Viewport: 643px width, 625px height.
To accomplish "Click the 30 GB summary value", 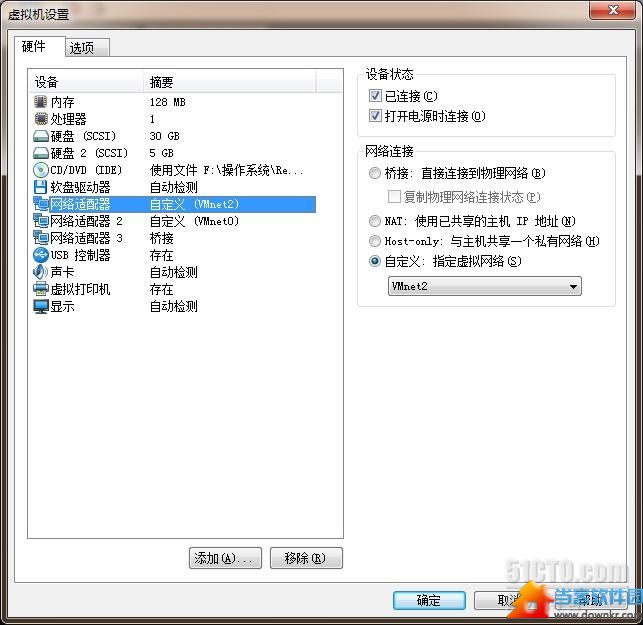I will [x=164, y=136].
